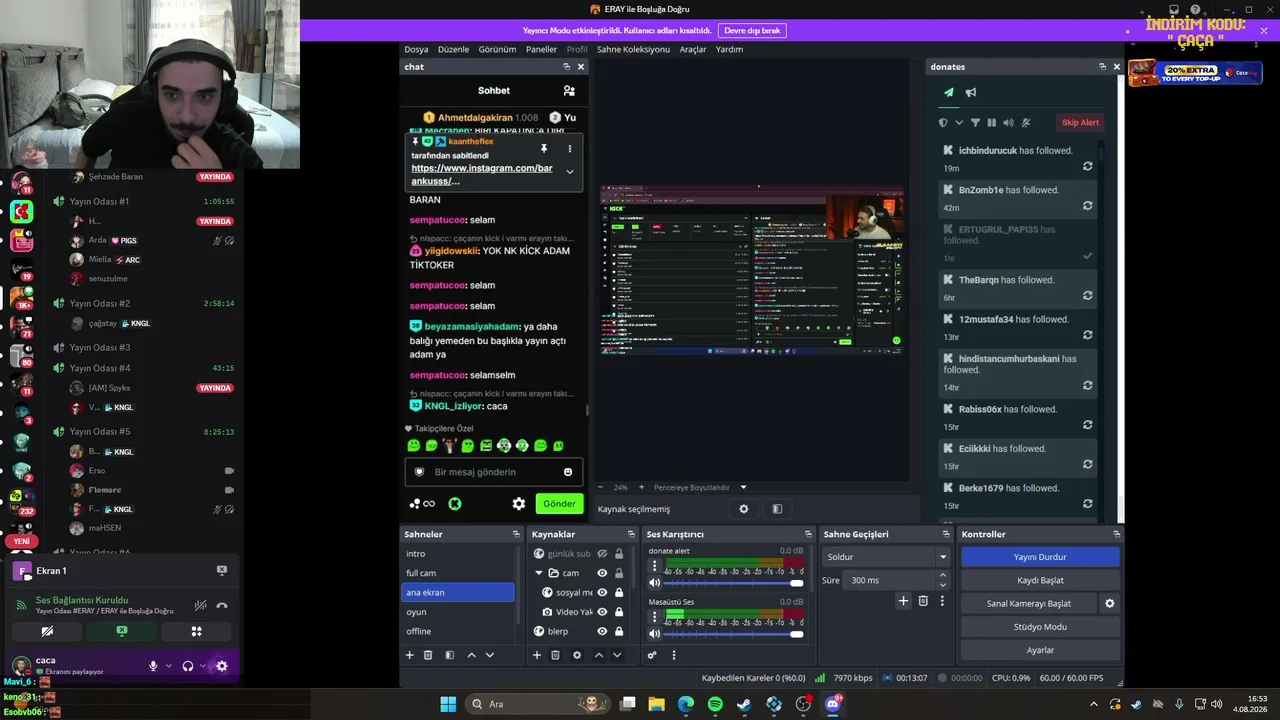Open properties for Kaynak seçilmemiş bar
The width and height of the screenshot is (1280, 720).
(744, 509)
